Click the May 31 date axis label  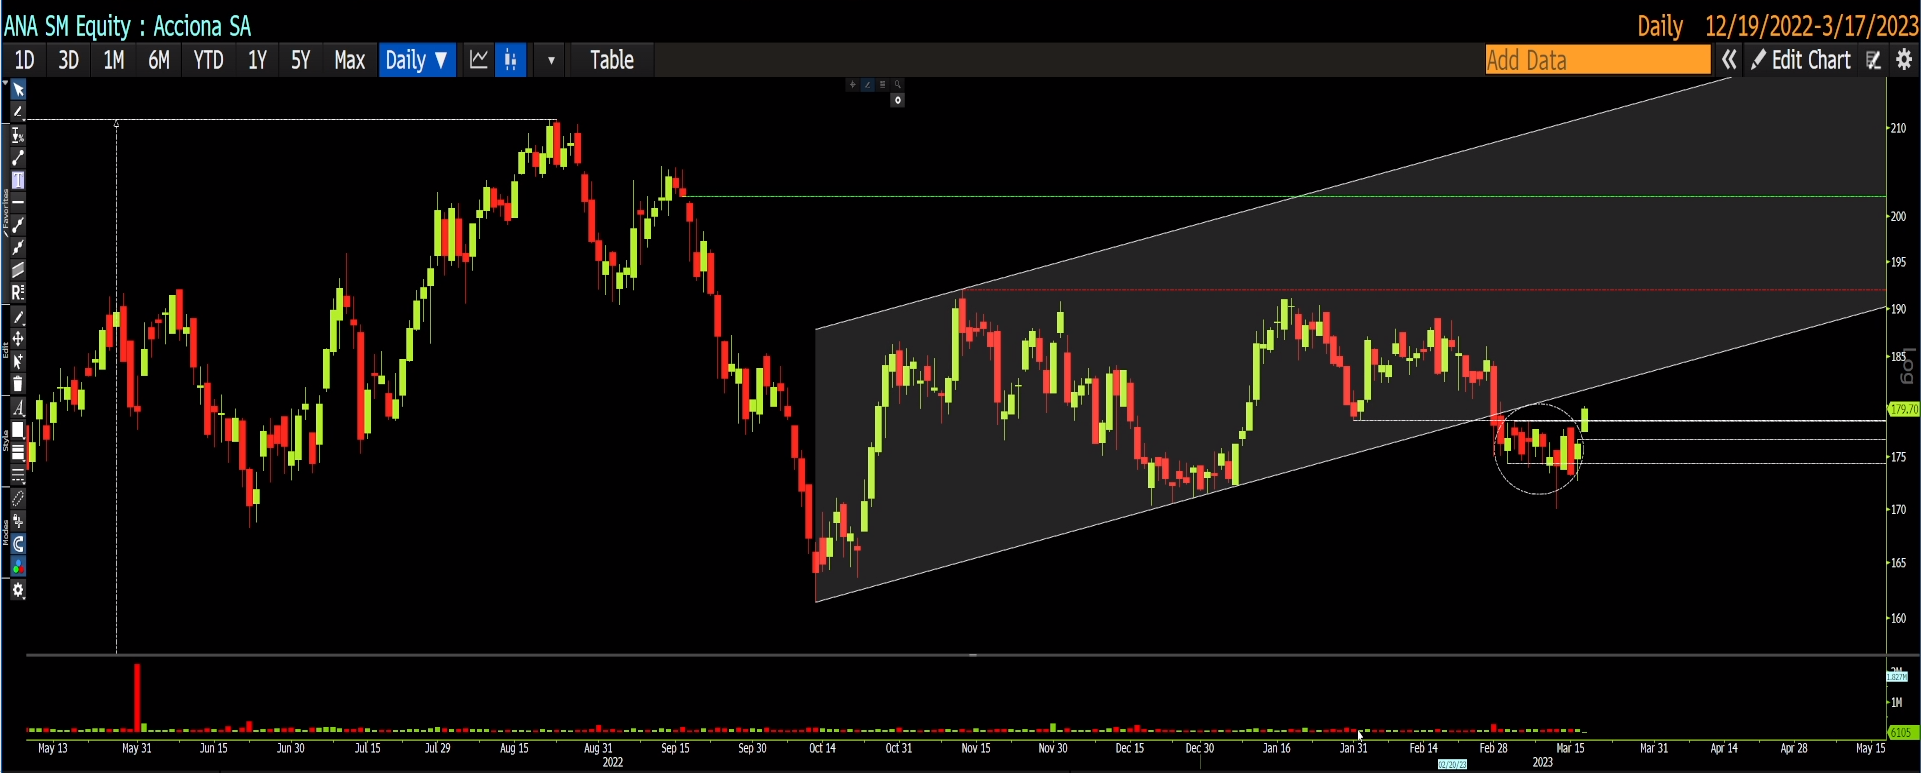point(137,748)
